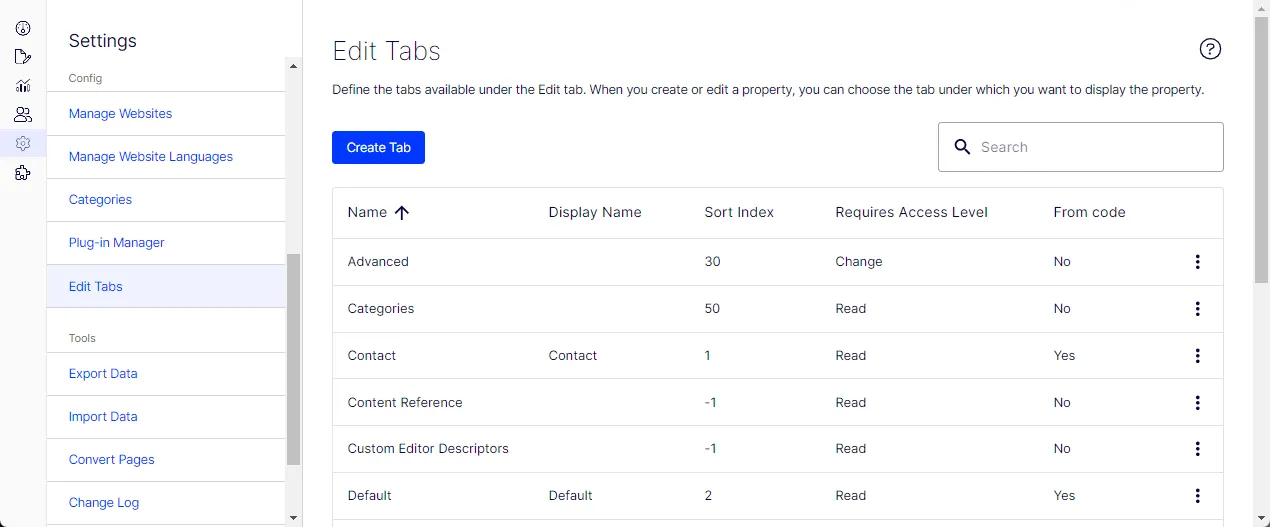Image resolution: width=1270 pixels, height=527 pixels.
Task: Select the Custom Editor Descriptors name cell
Action: [428, 449]
